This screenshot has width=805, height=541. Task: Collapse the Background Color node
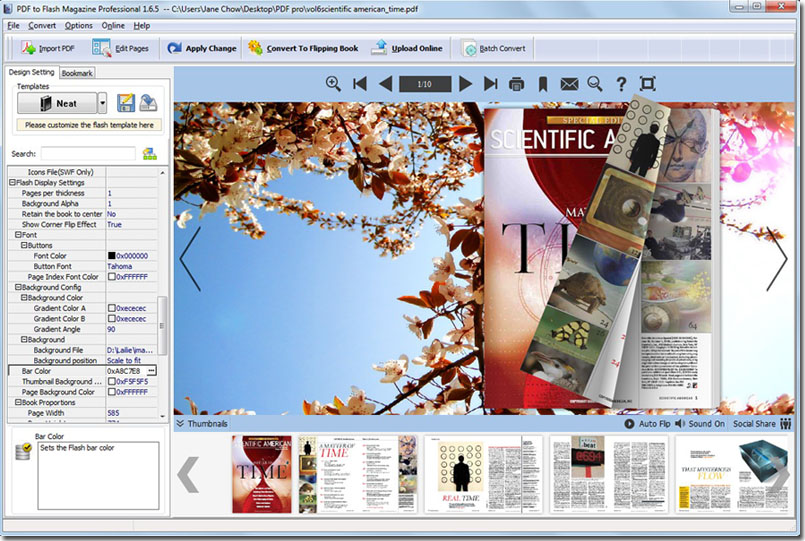point(24,298)
